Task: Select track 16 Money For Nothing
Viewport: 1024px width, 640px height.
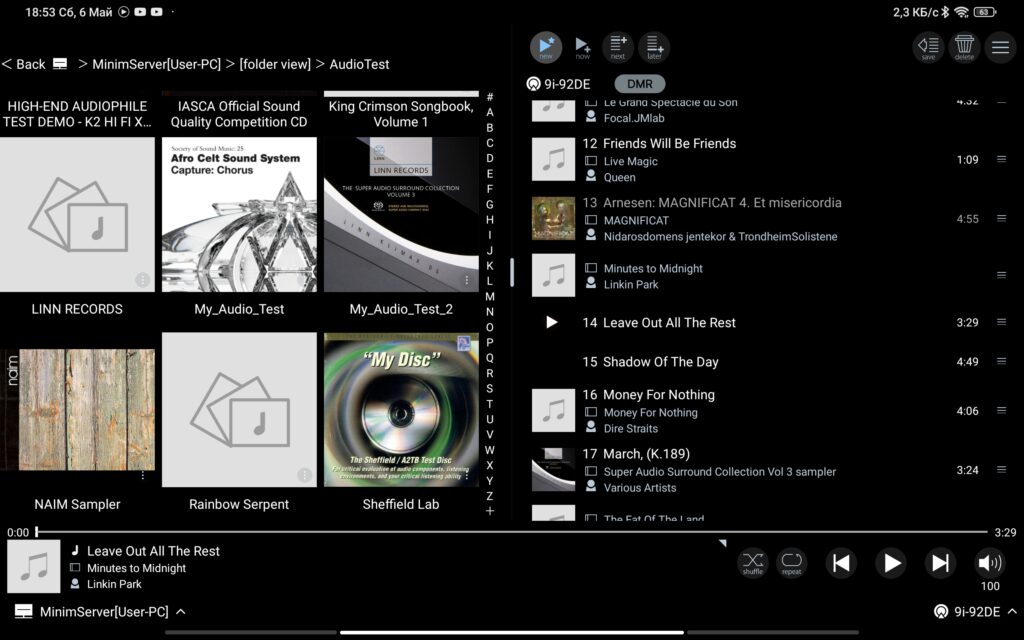Action: 771,411
